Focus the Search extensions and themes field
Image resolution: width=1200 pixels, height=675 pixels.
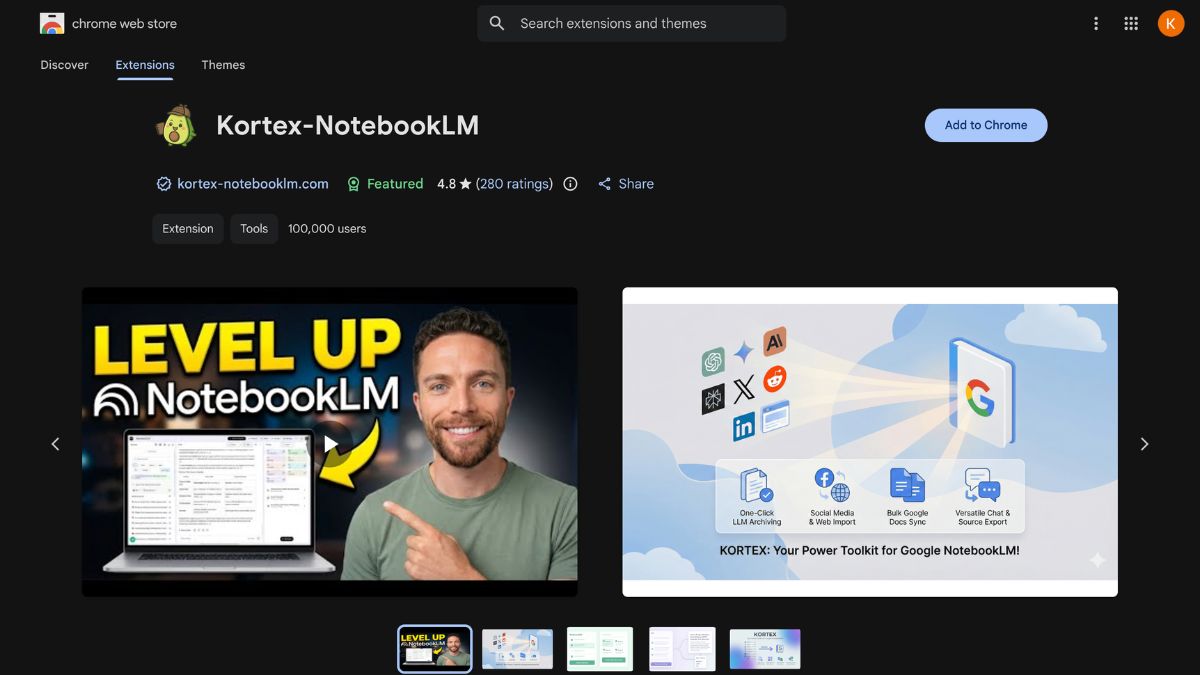click(x=631, y=23)
